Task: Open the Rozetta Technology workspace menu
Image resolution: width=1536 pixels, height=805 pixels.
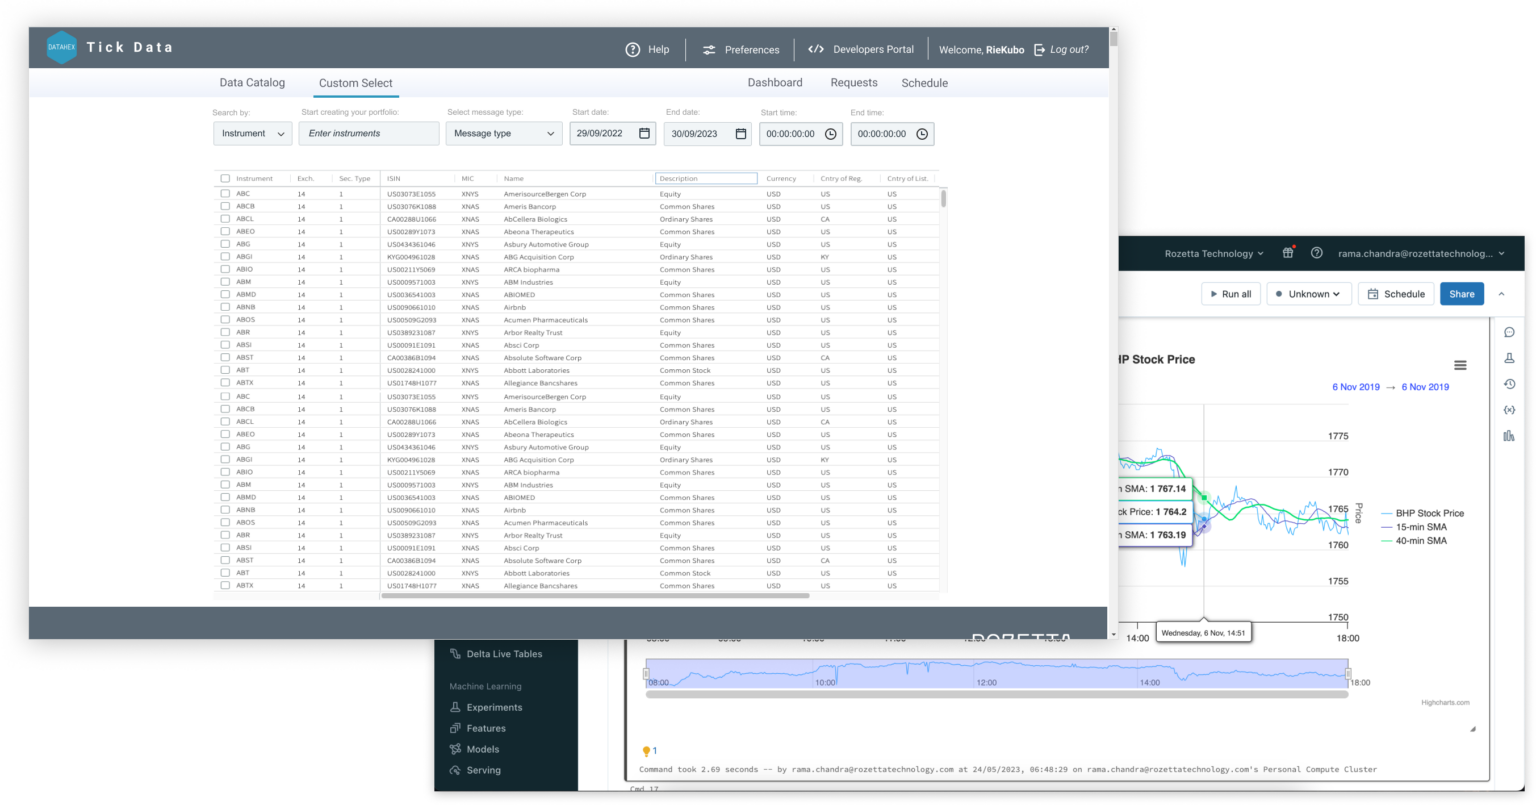Action: pyautogui.click(x=1213, y=253)
